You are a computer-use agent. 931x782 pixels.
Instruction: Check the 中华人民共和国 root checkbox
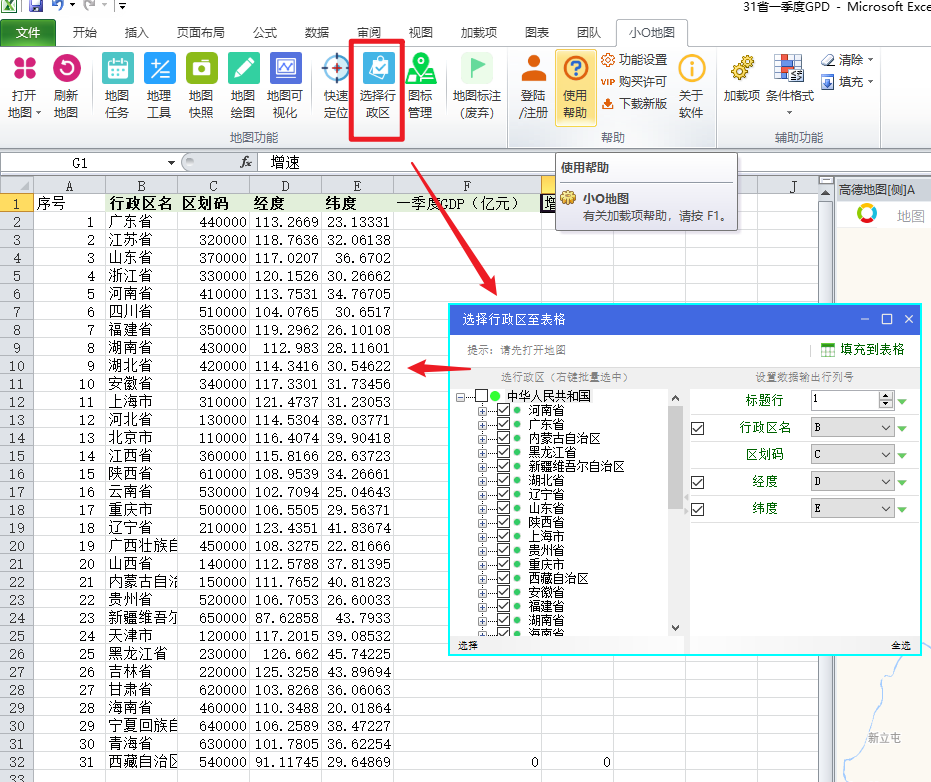coord(482,395)
